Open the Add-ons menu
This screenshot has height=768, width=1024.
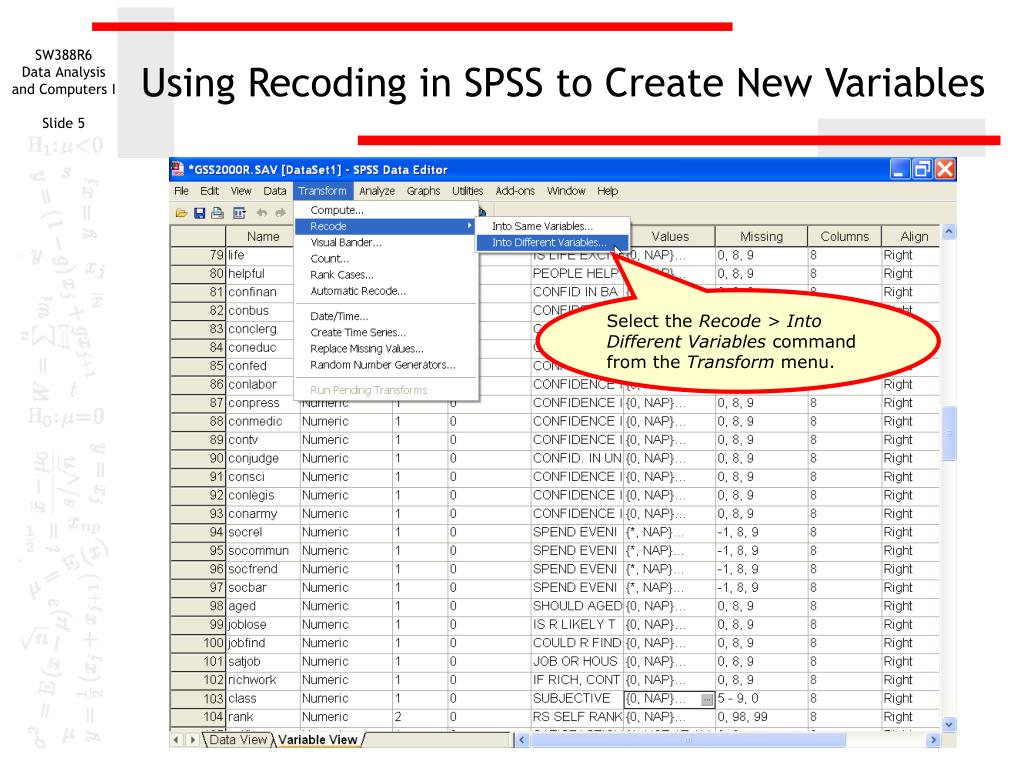coord(515,191)
